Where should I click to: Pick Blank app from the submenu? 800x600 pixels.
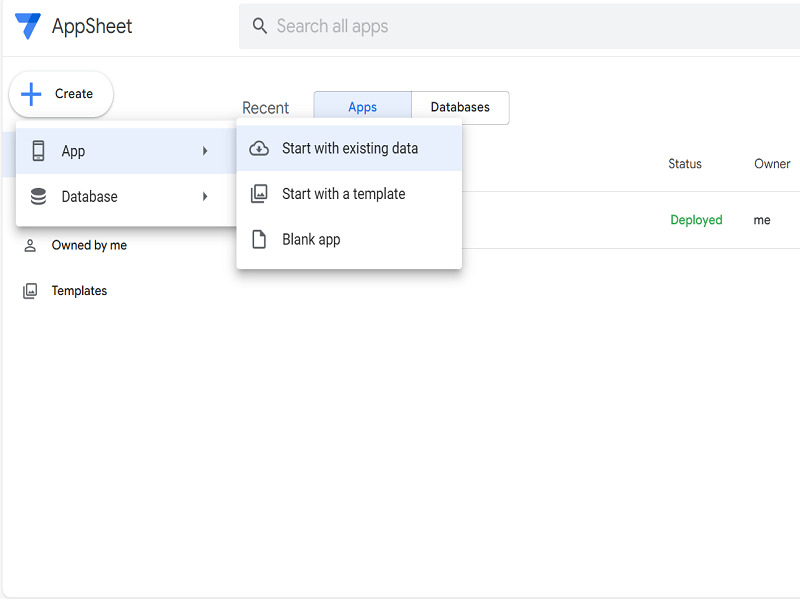[311, 240]
